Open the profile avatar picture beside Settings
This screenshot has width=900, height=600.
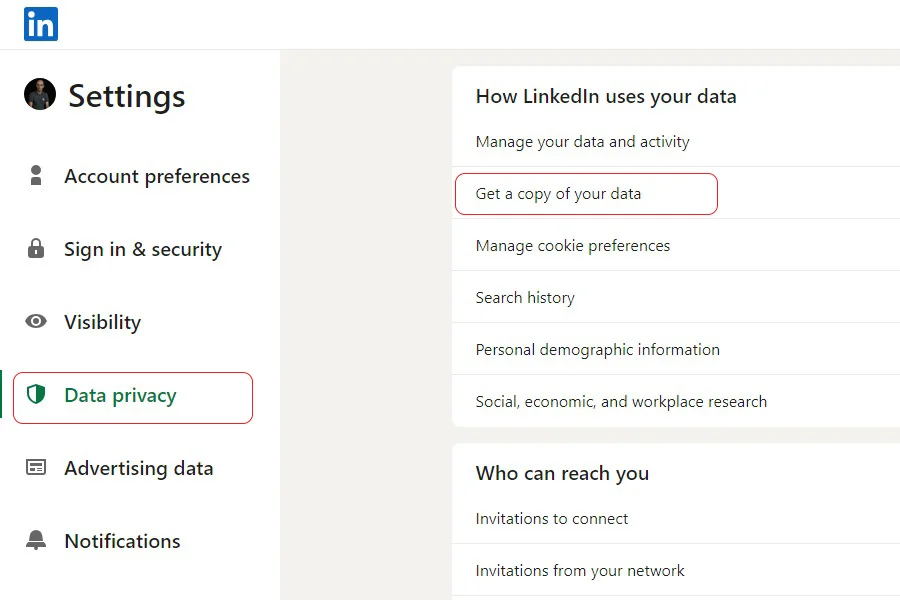[x=40, y=94]
